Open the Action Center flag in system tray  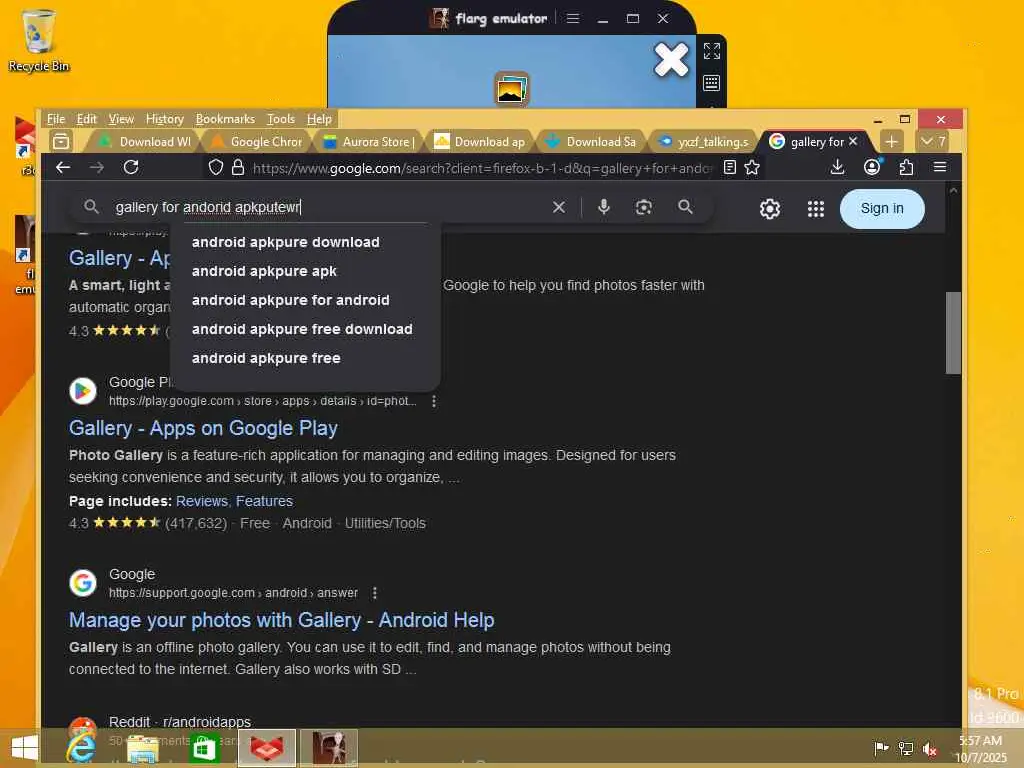[x=881, y=748]
